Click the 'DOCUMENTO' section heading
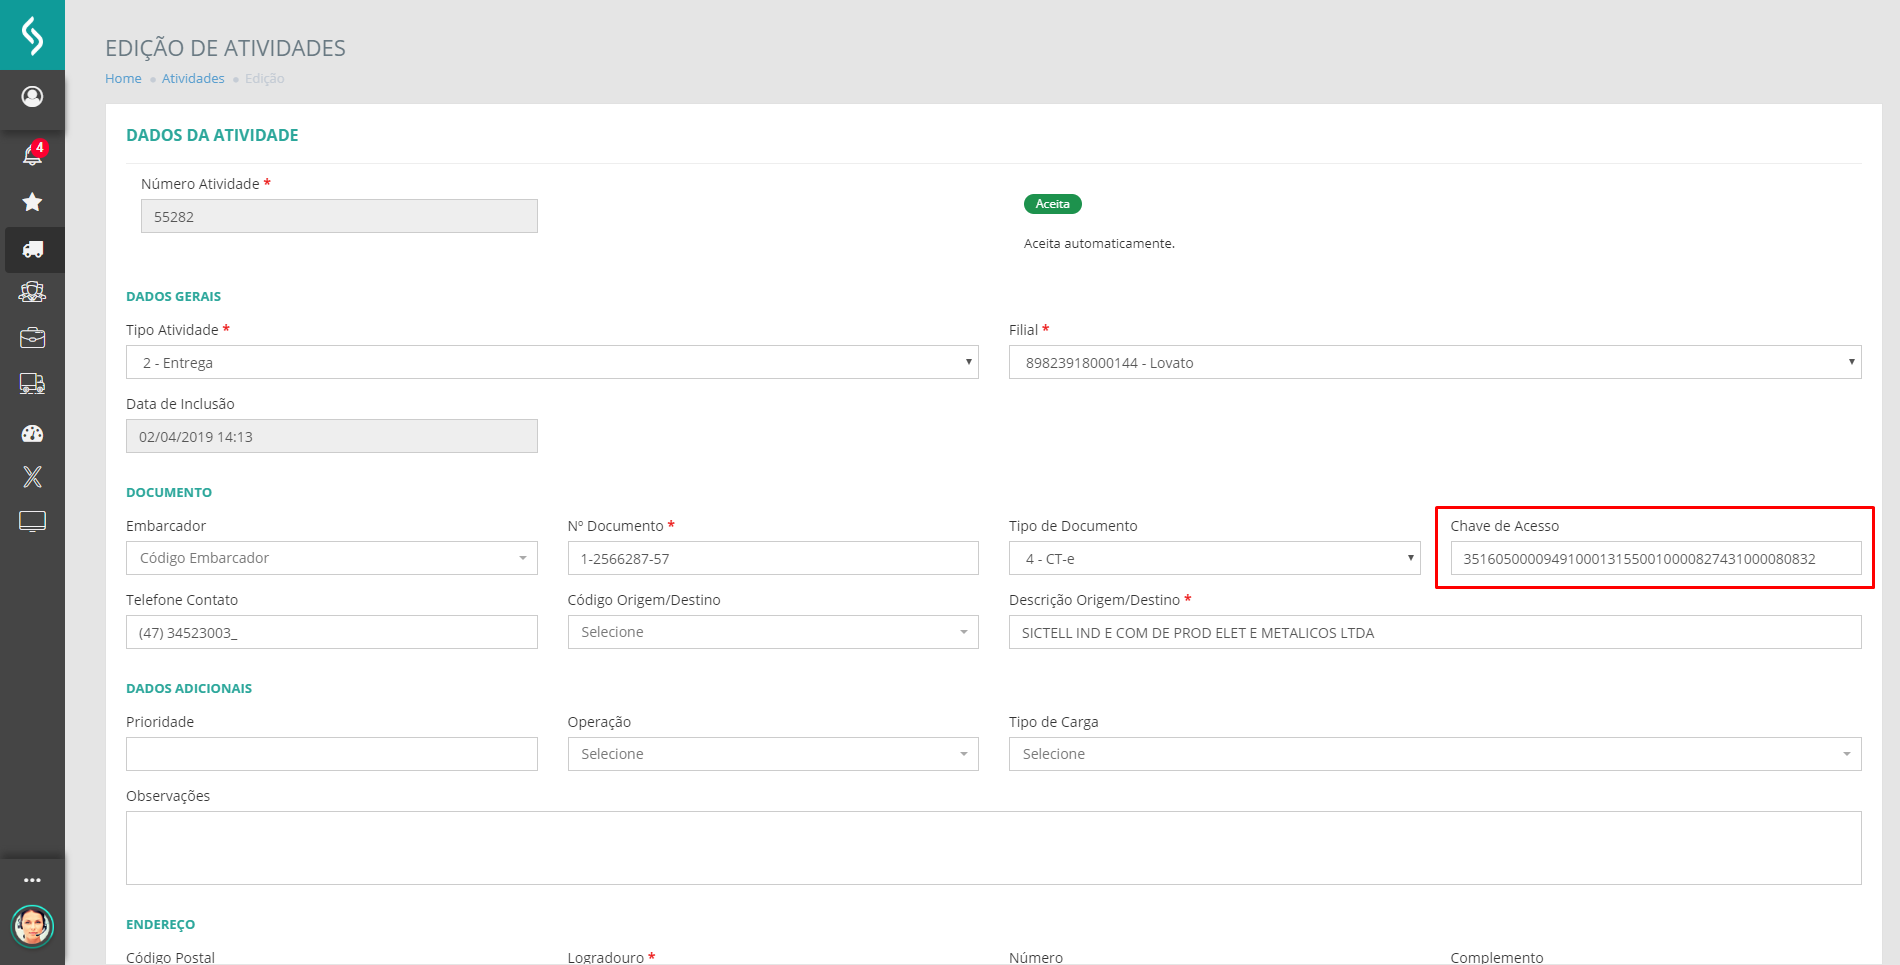 click(x=169, y=492)
